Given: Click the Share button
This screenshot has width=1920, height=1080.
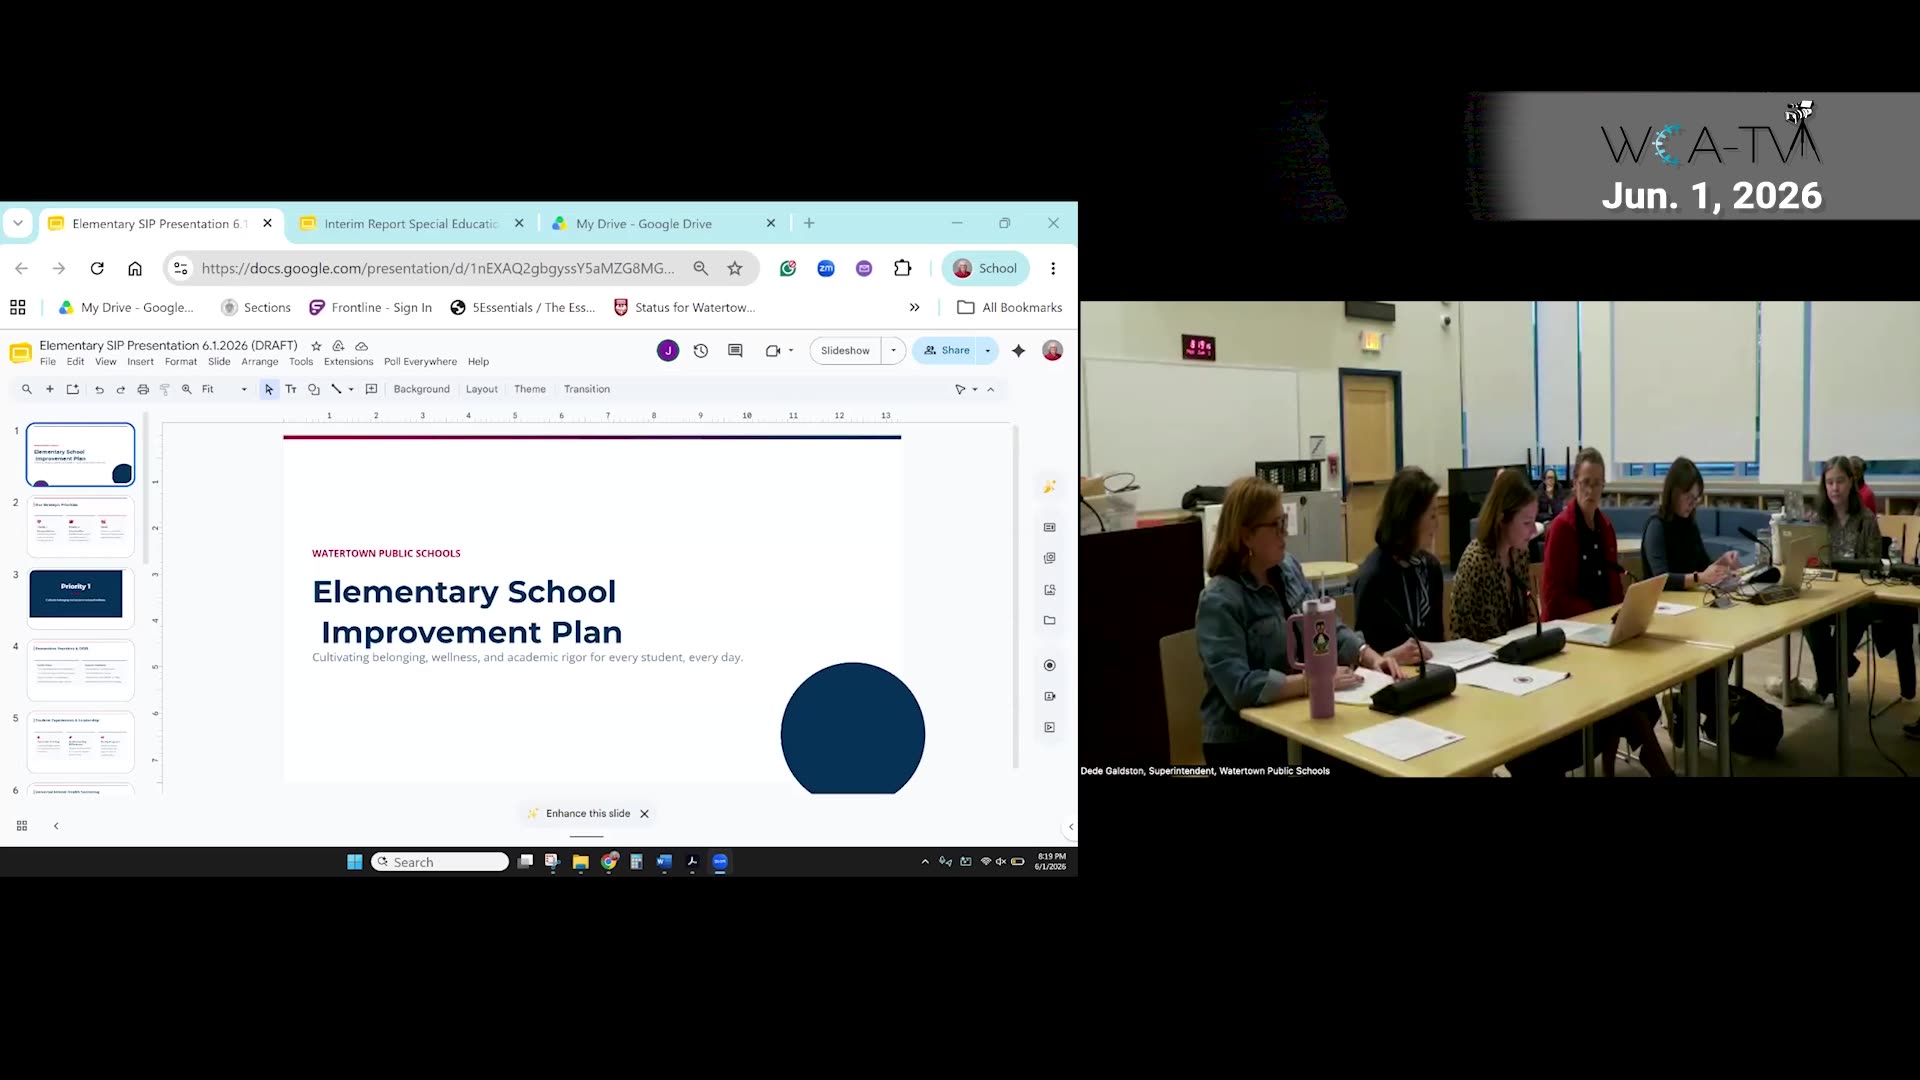Looking at the screenshot, I should [946, 350].
